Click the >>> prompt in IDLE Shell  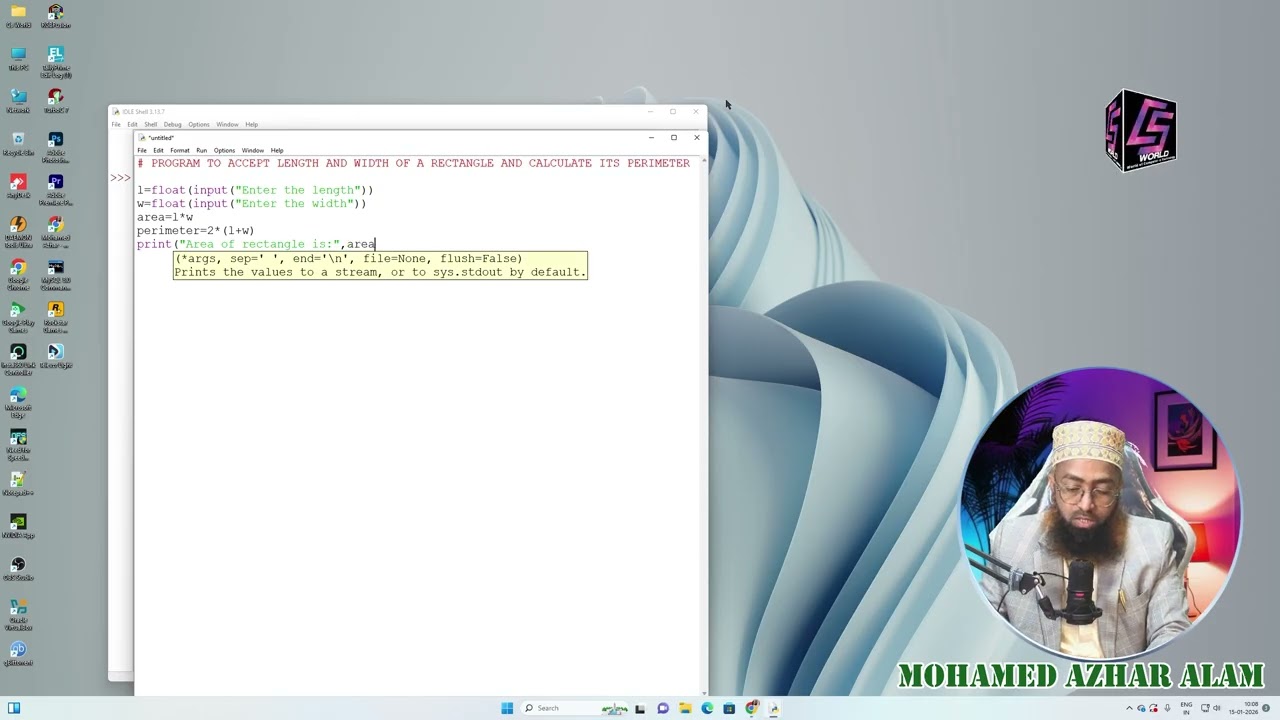pyautogui.click(x=120, y=178)
